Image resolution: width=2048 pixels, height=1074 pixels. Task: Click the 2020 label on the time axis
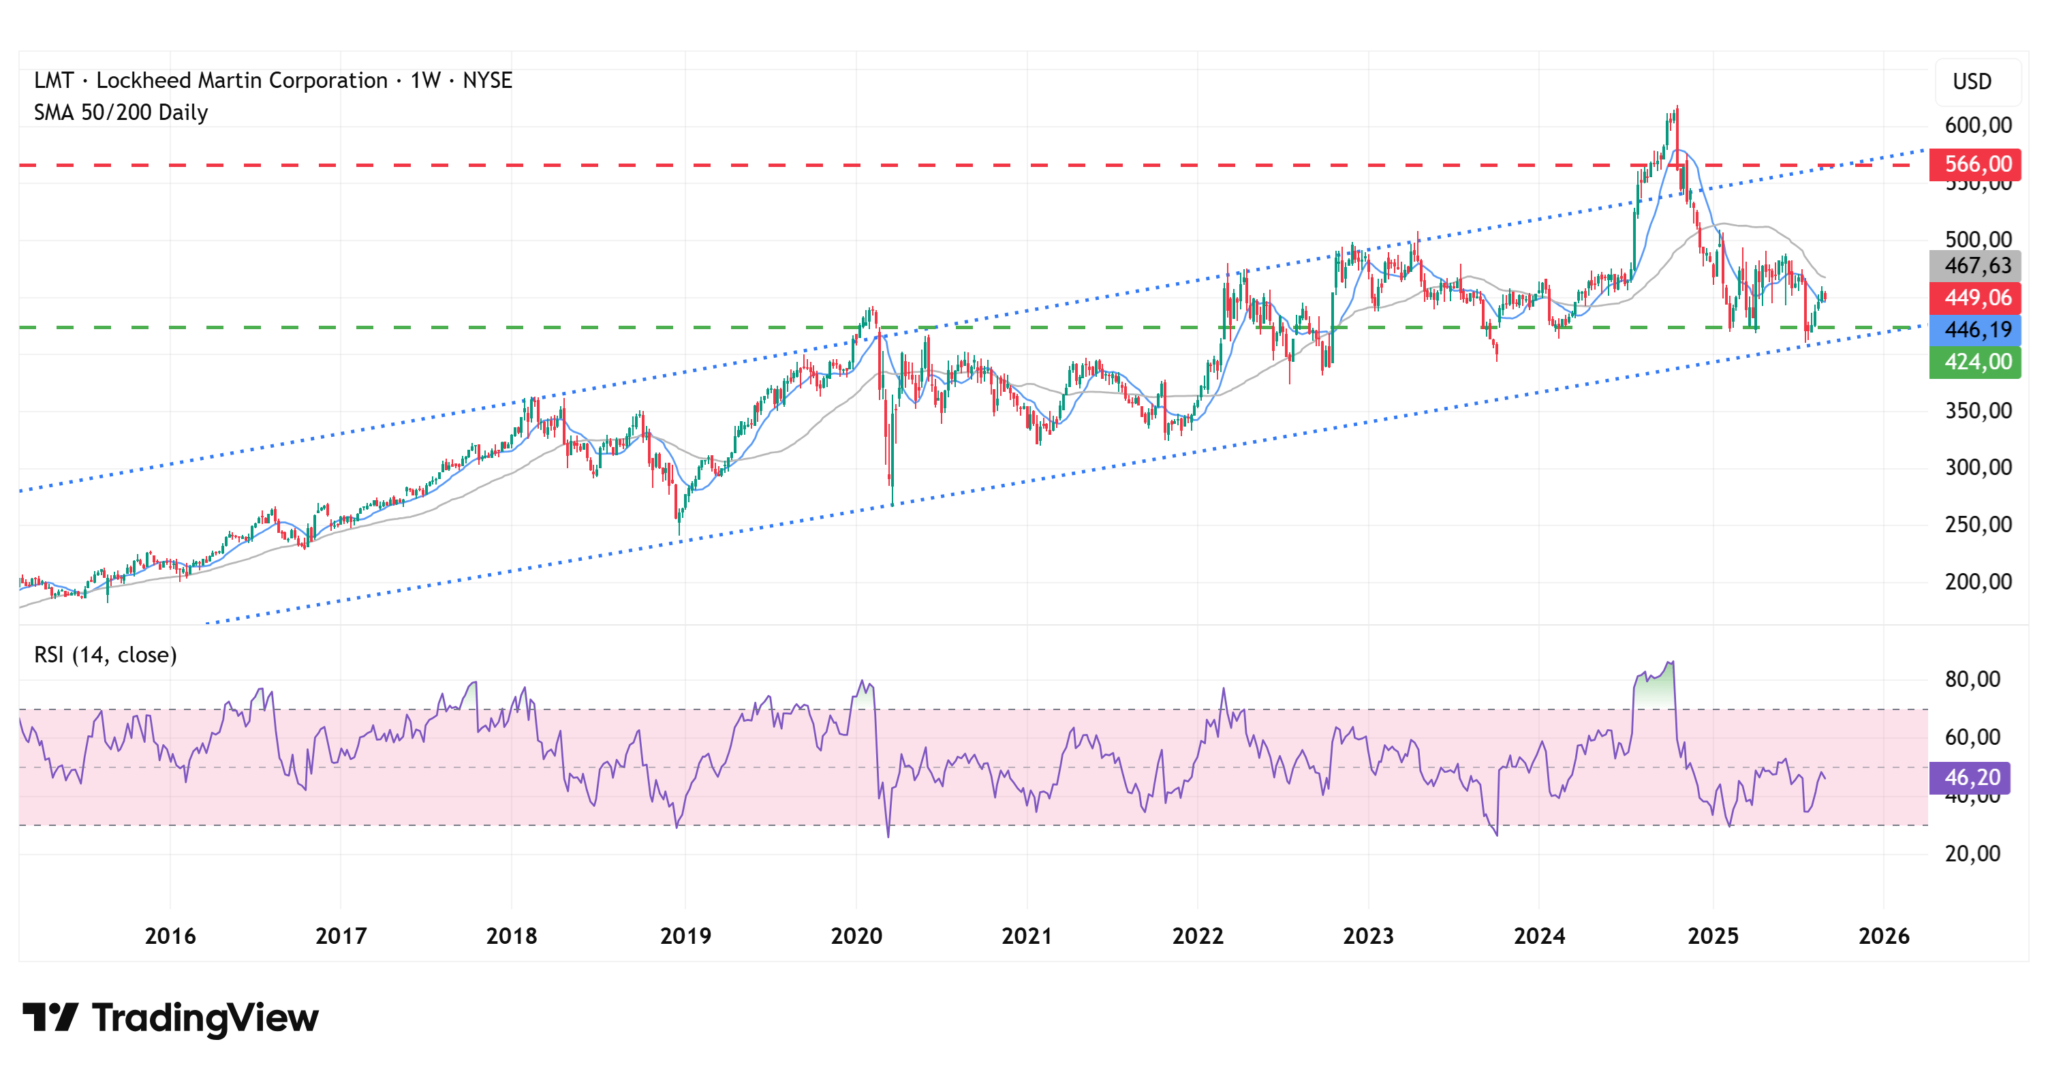[x=857, y=936]
